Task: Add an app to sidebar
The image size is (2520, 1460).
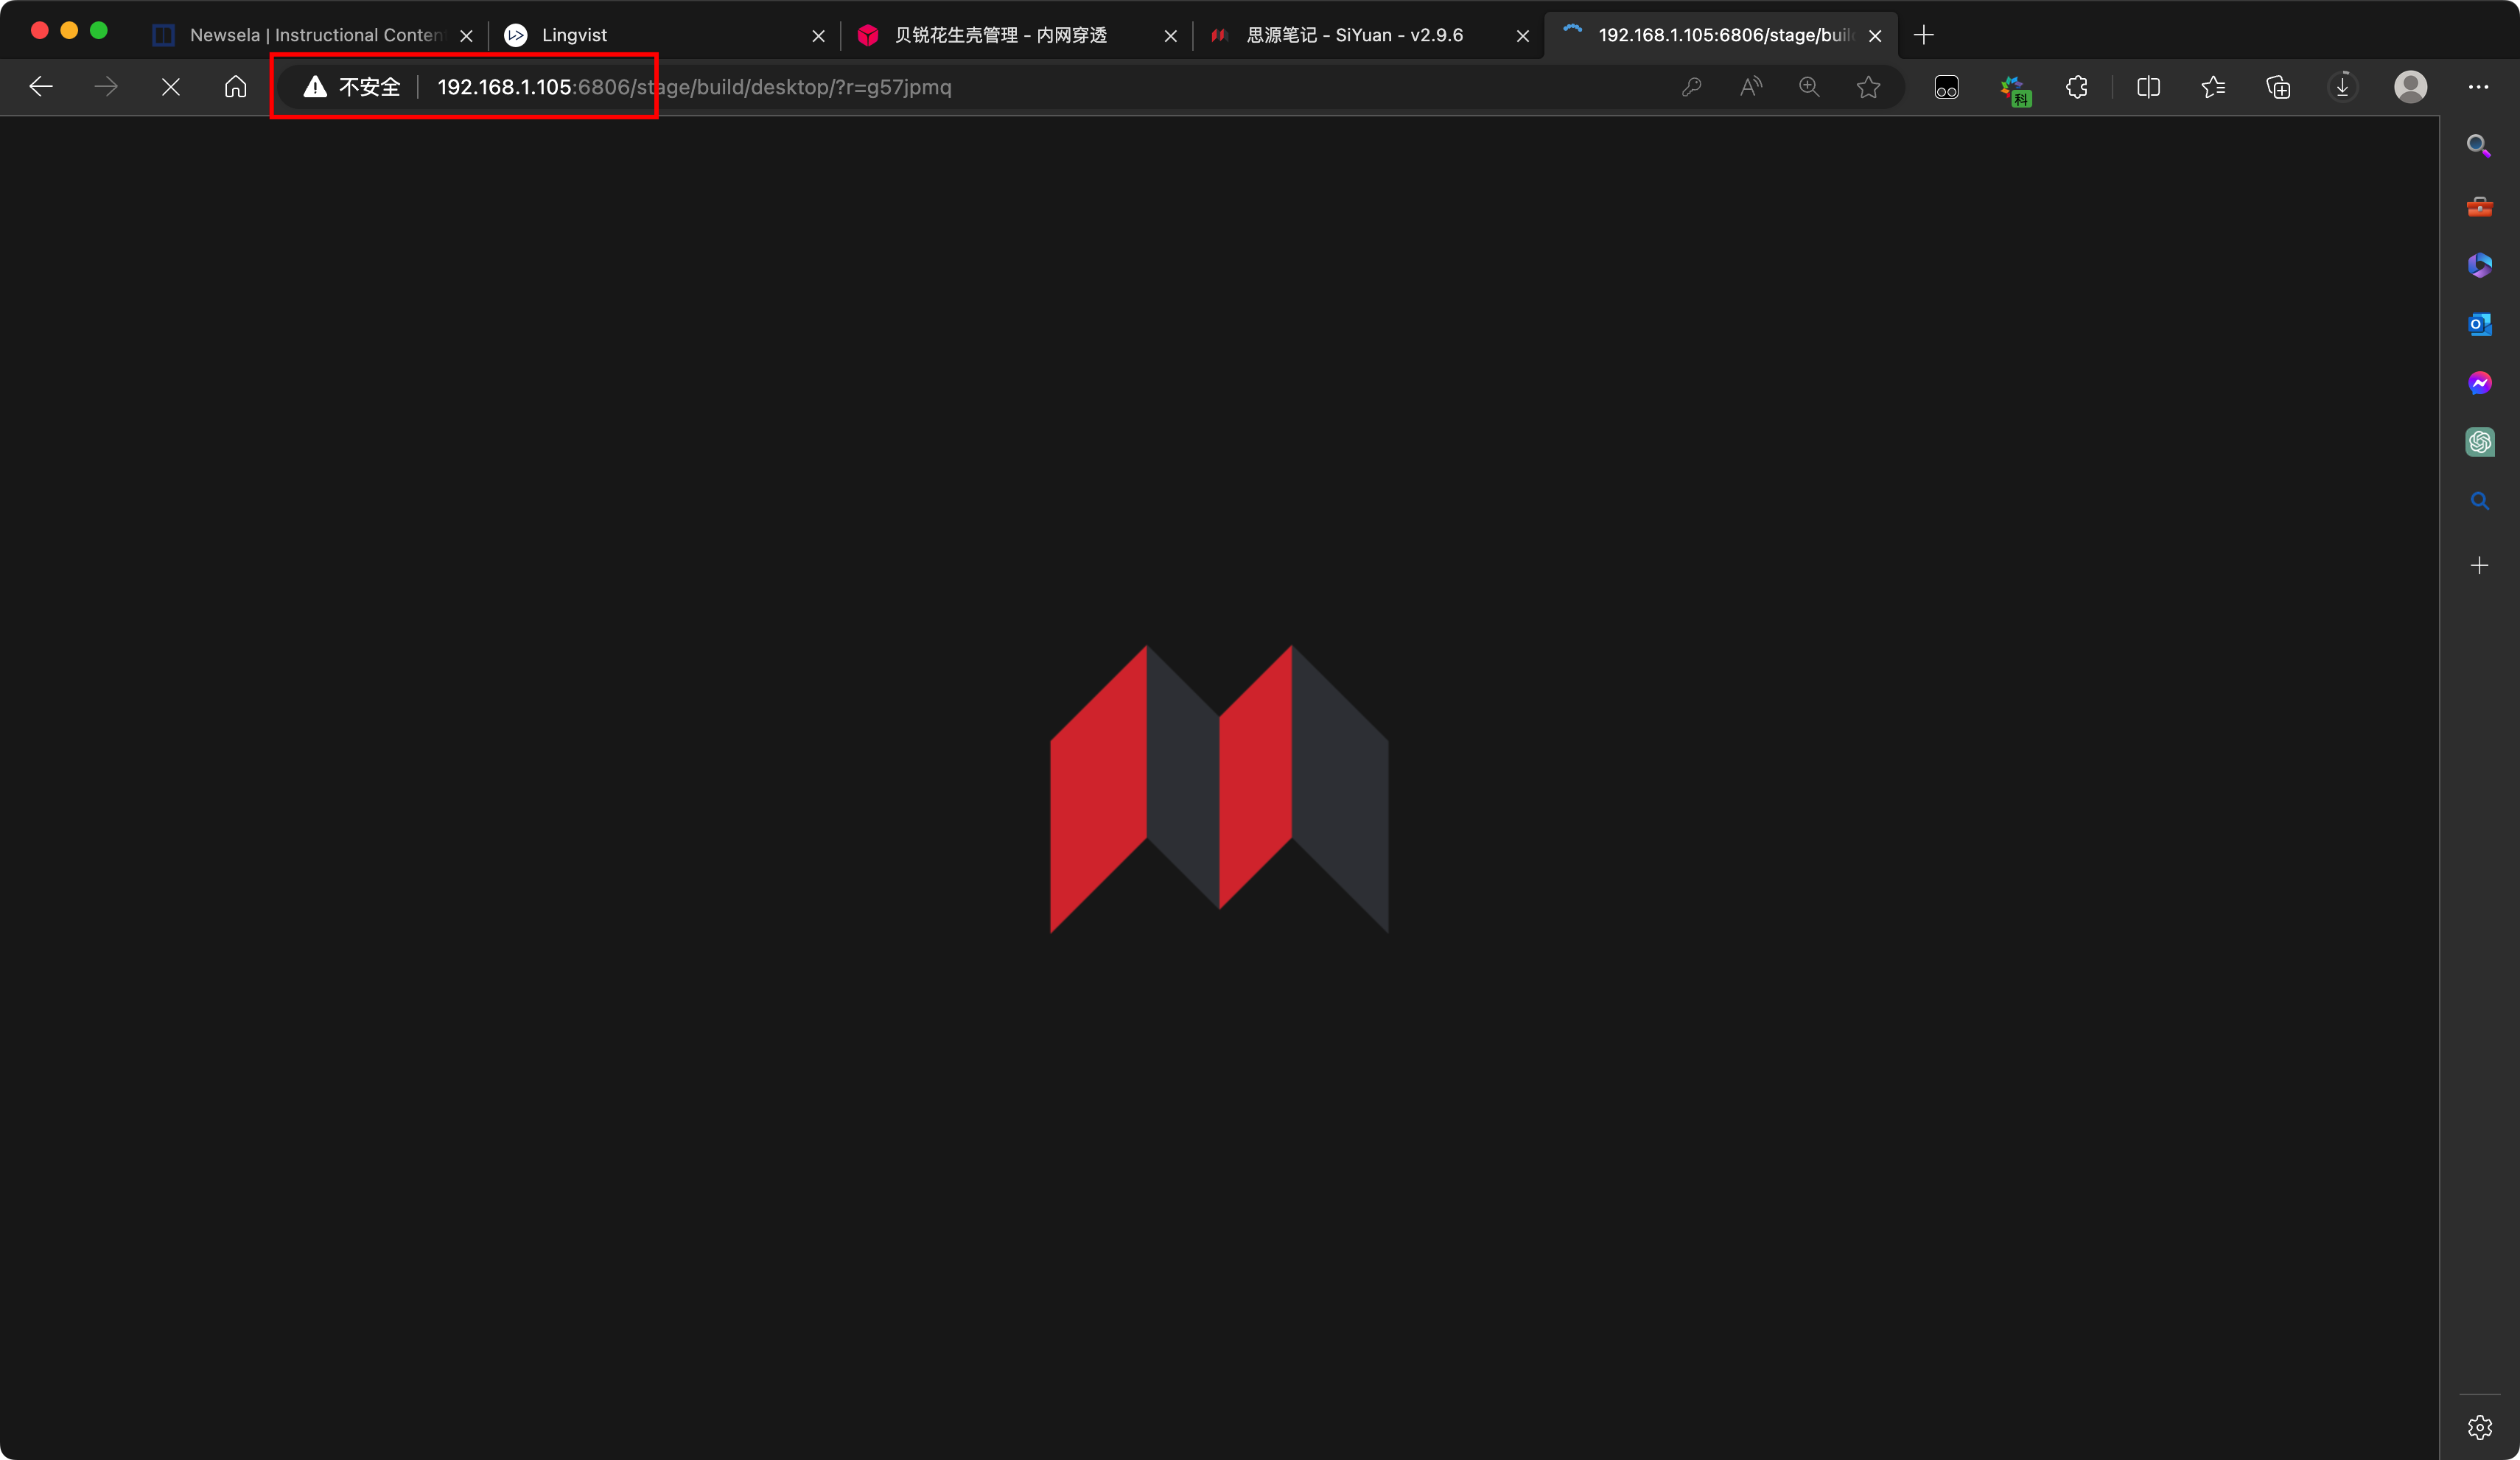Action: click(x=2479, y=565)
